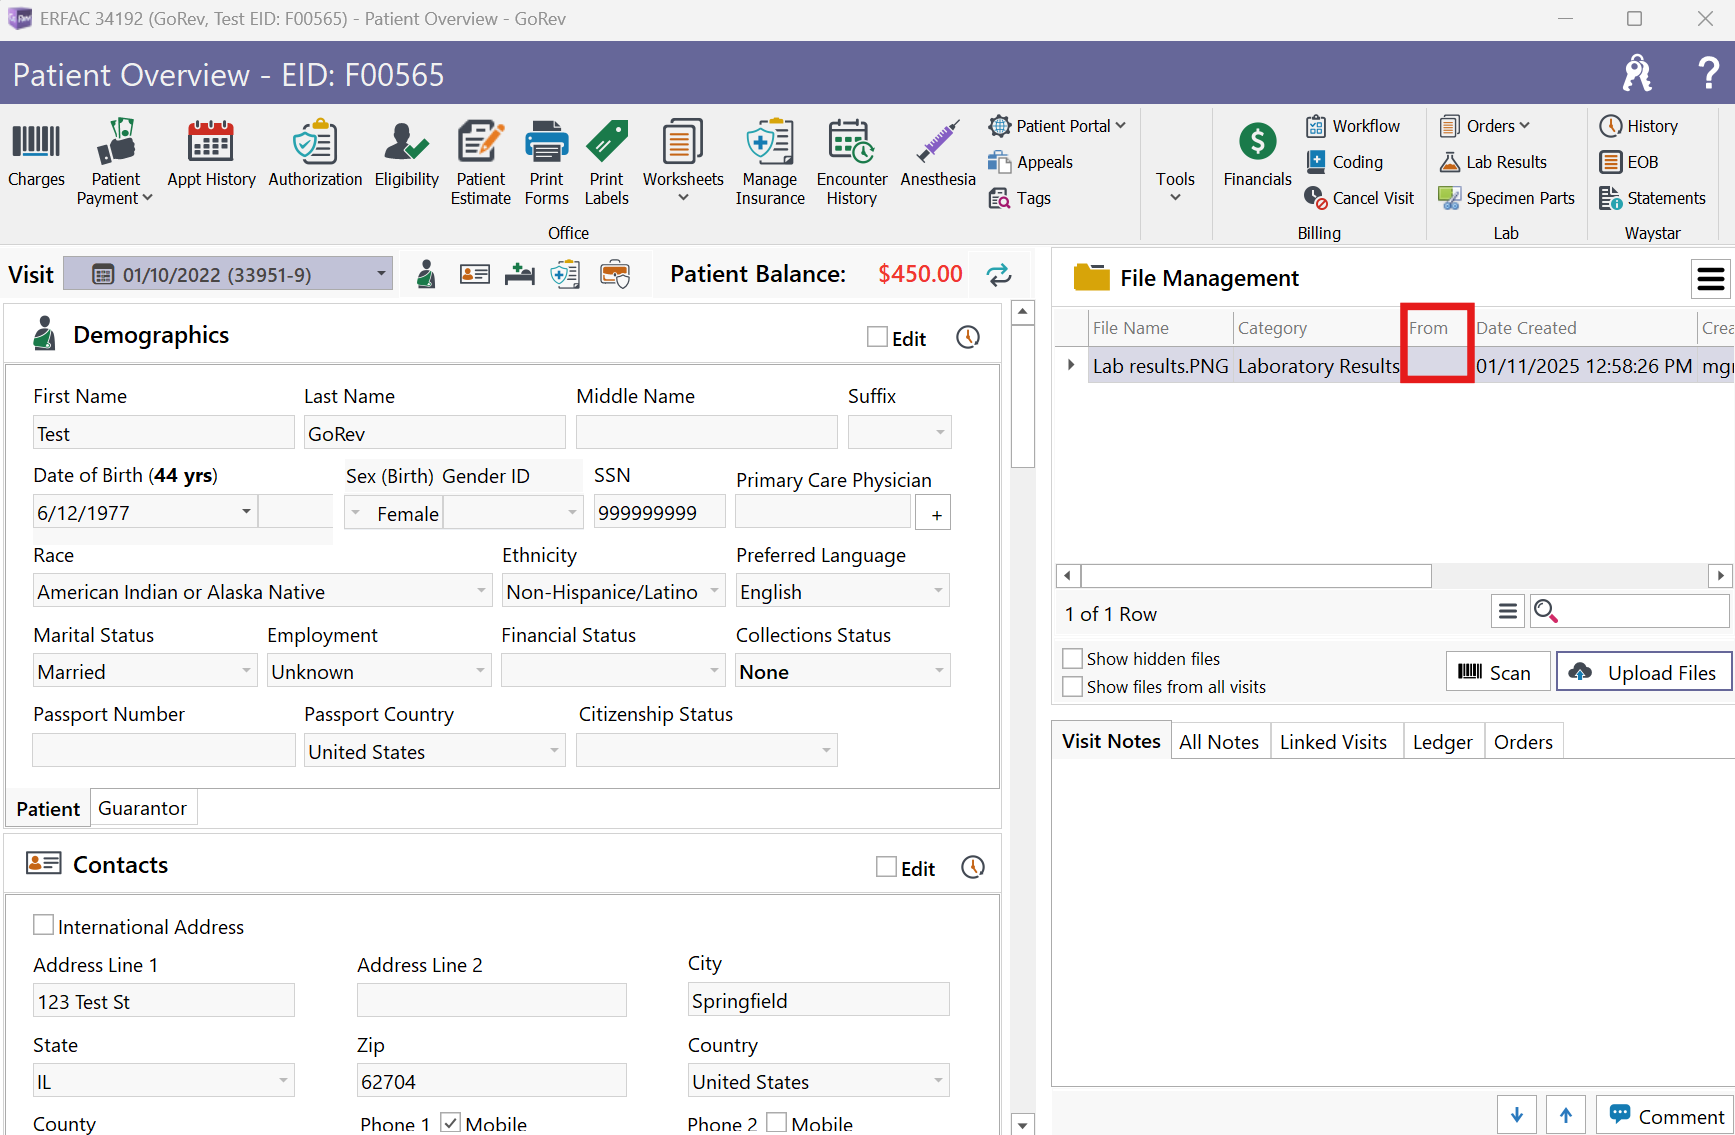The height and width of the screenshot is (1135, 1735).
Task: Uncheck Phone 1 Mobile checkbox
Action: pos(450,1122)
